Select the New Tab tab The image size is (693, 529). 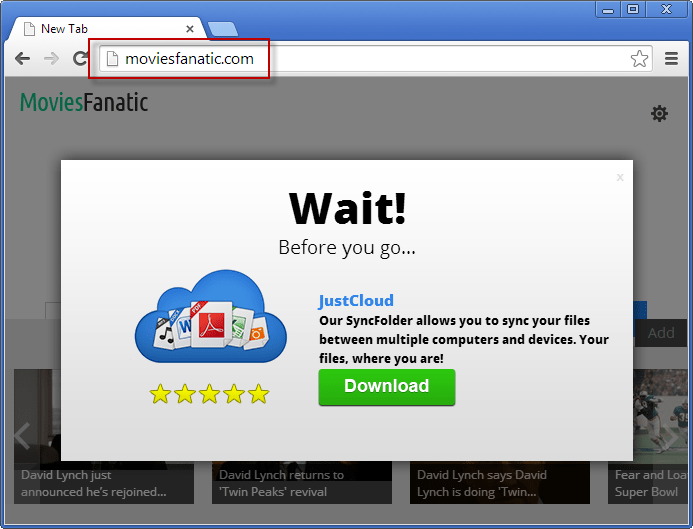pyautogui.click(x=107, y=29)
